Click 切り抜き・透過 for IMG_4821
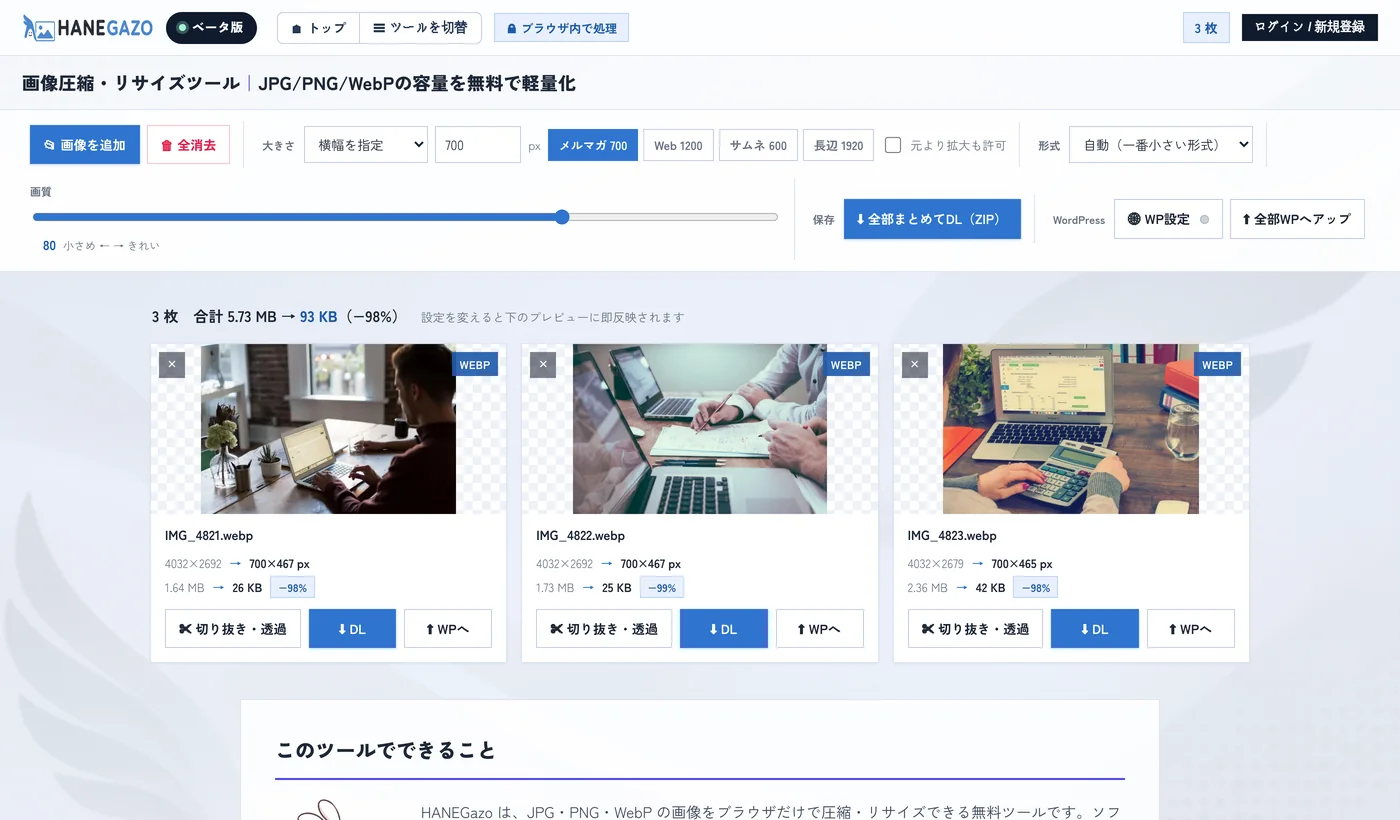The width and height of the screenshot is (1400, 820). pyautogui.click(x=233, y=629)
